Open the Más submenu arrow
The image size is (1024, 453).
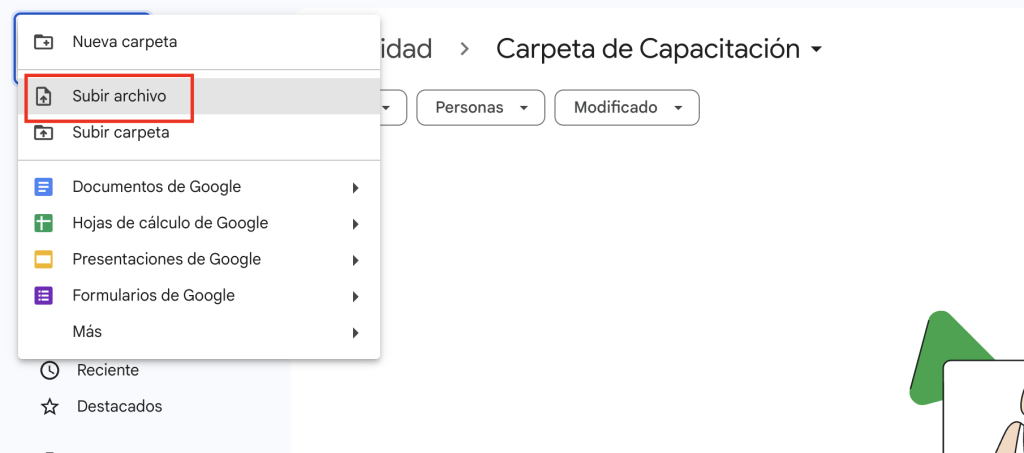click(355, 332)
